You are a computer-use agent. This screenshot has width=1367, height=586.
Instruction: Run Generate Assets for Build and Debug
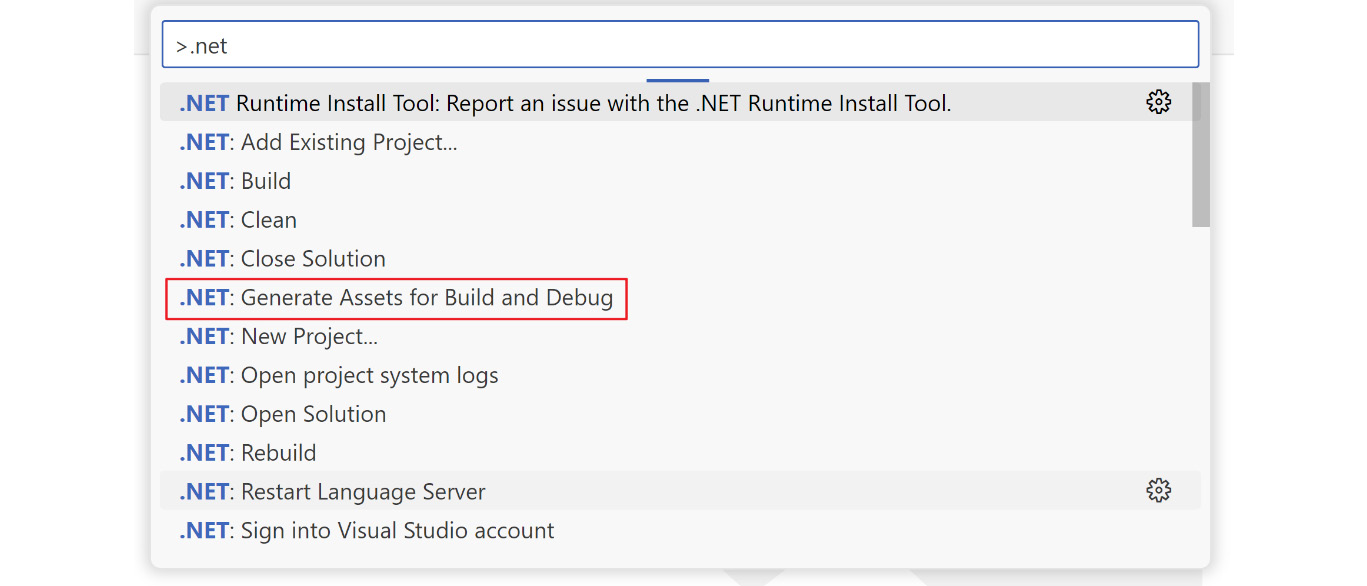[x=680, y=298]
